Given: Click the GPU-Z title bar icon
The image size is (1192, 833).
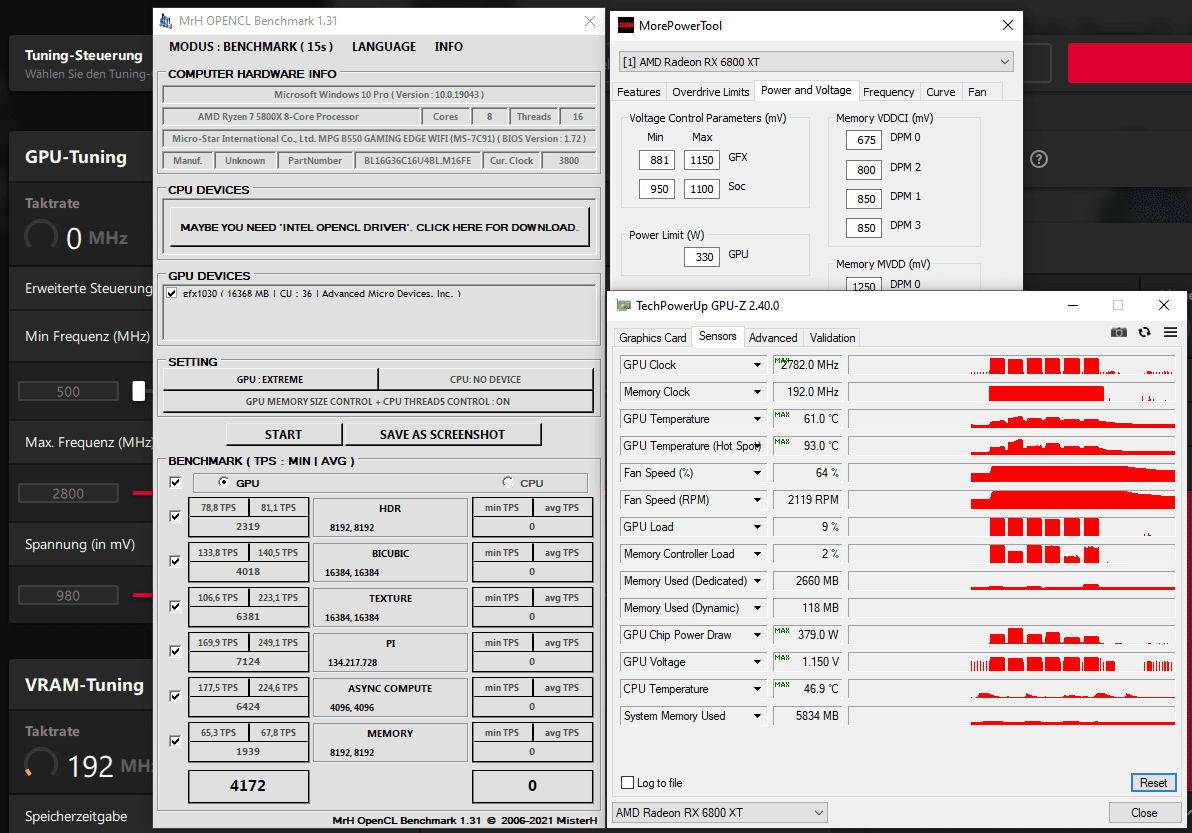Looking at the screenshot, I should [x=623, y=306].
